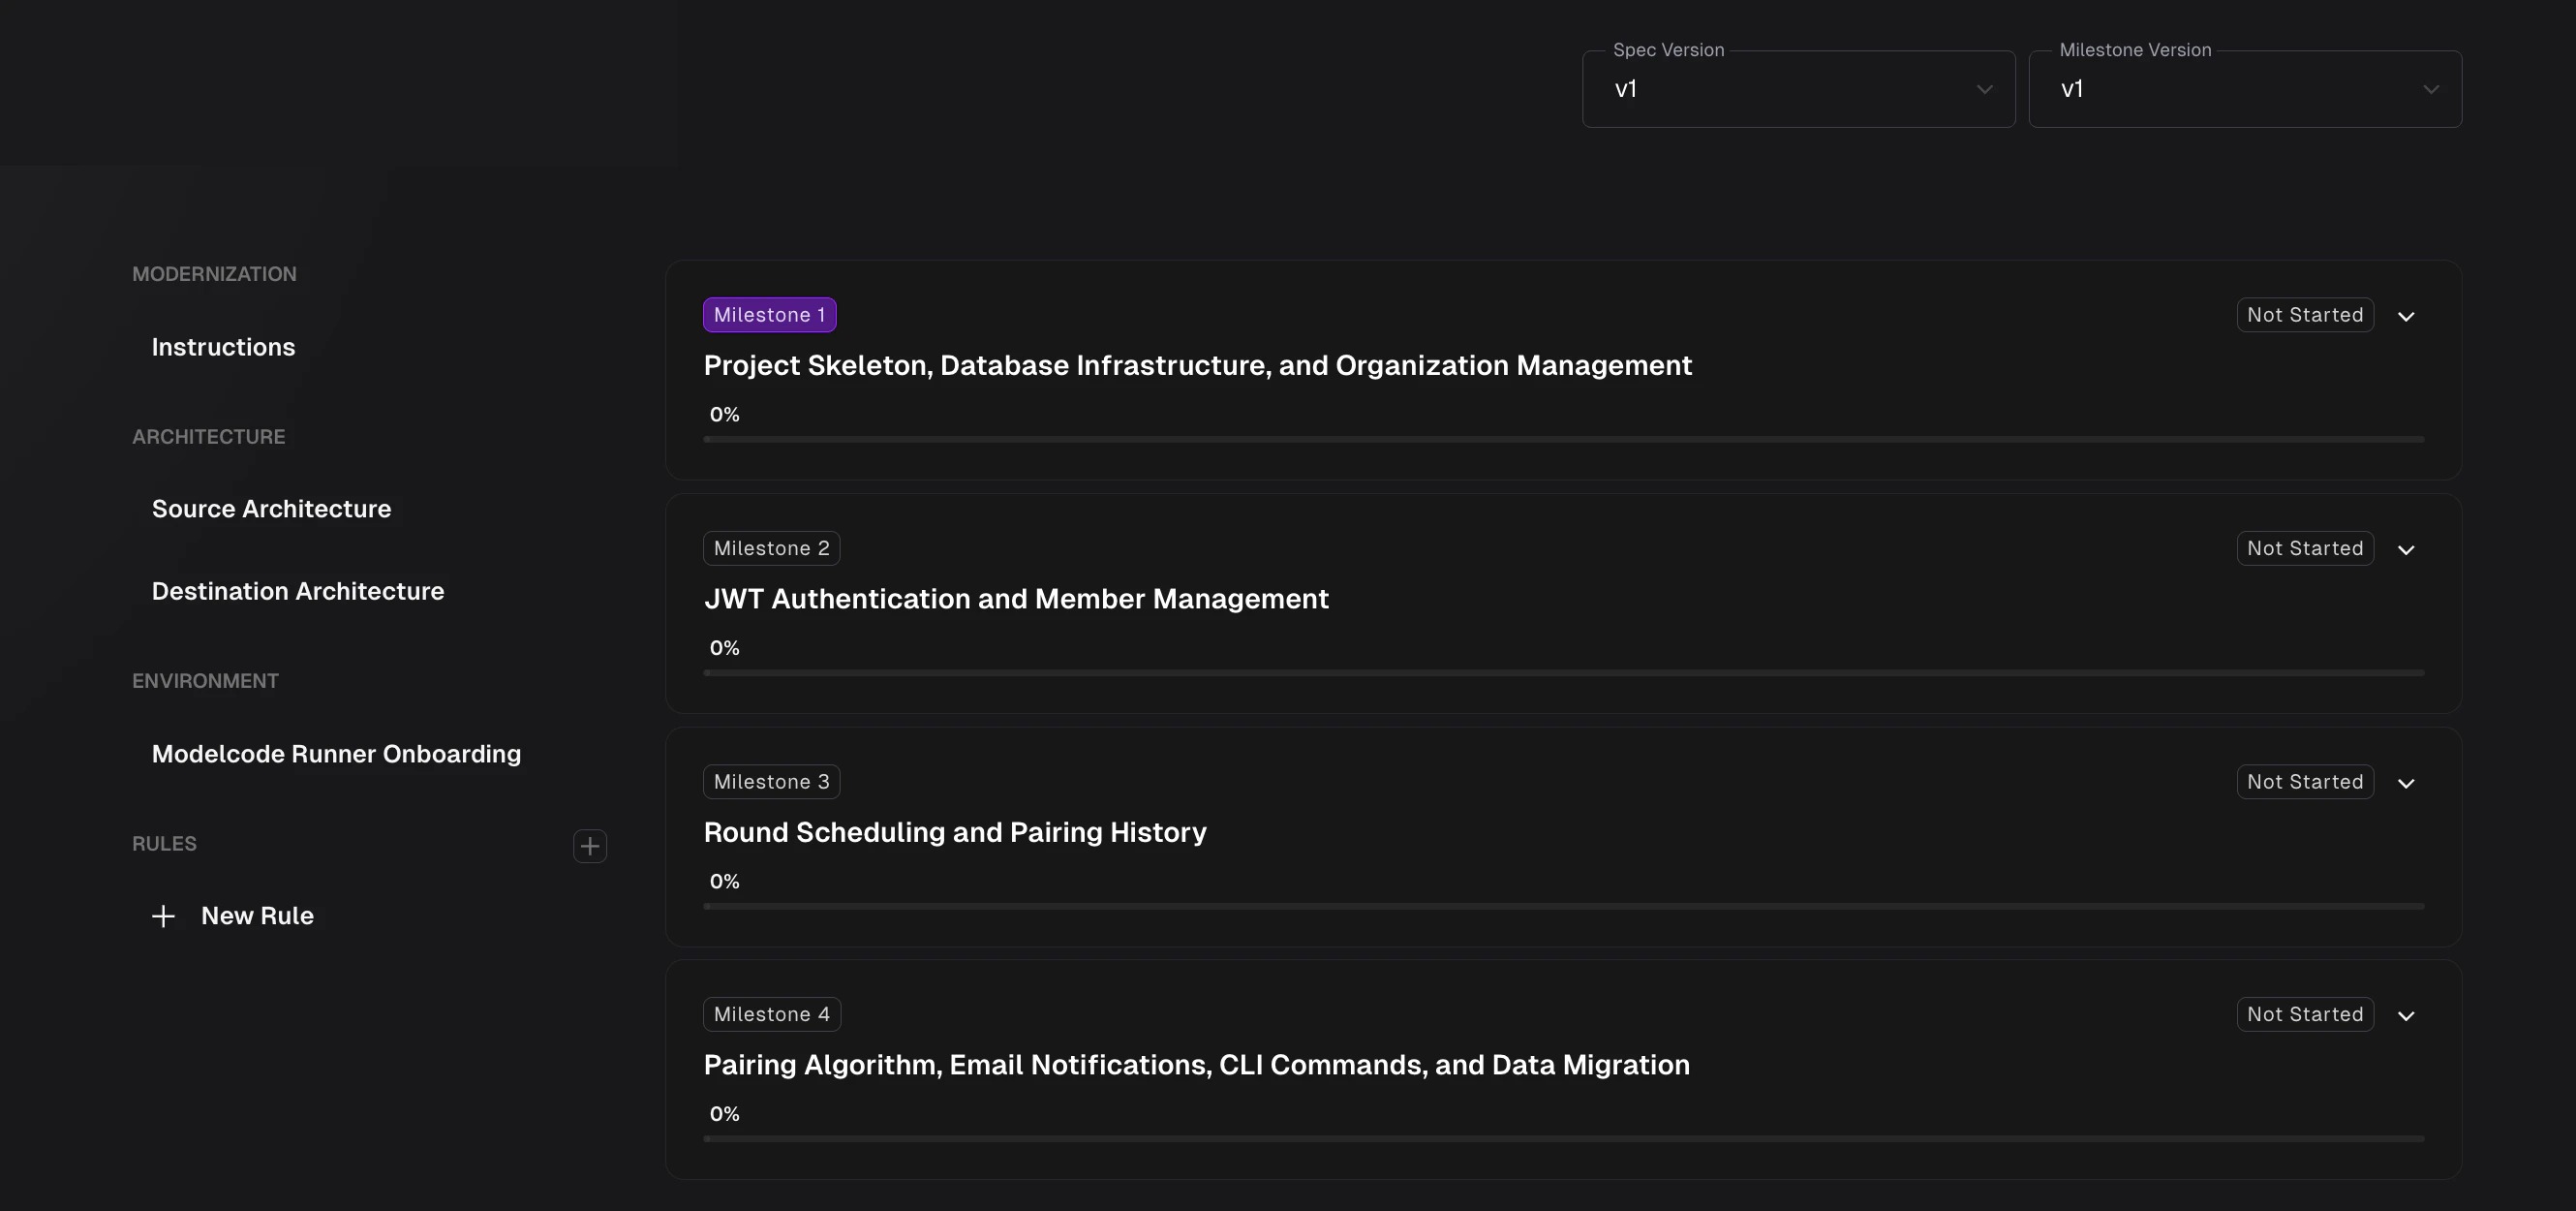Click the purple Milestone 1 badge
The image size is (2576, 1211).
(769, 314)
